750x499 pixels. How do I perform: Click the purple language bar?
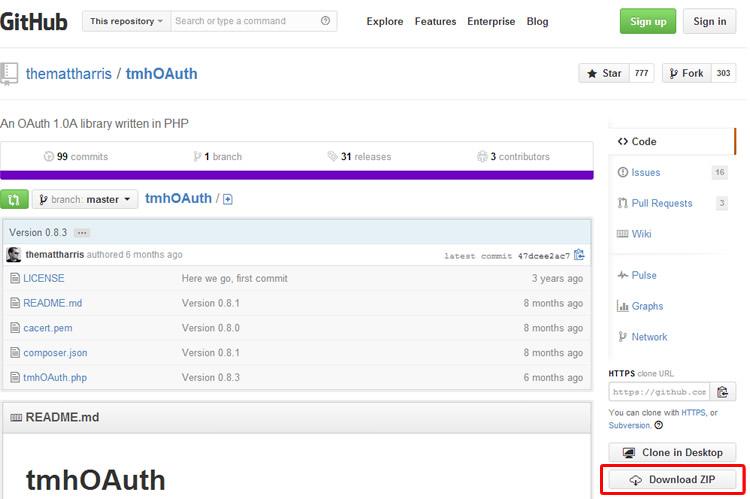click(297, 175)
